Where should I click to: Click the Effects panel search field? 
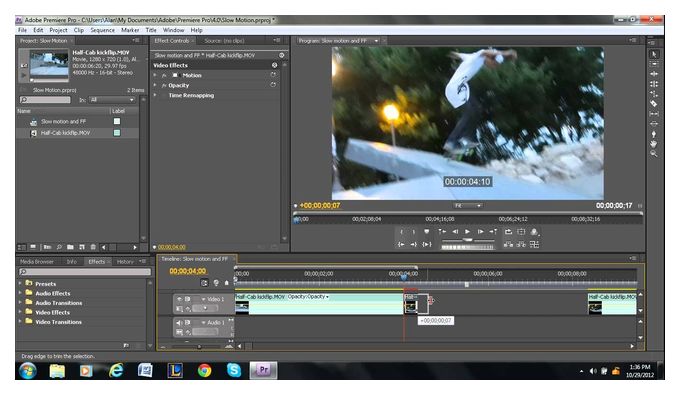85,271
